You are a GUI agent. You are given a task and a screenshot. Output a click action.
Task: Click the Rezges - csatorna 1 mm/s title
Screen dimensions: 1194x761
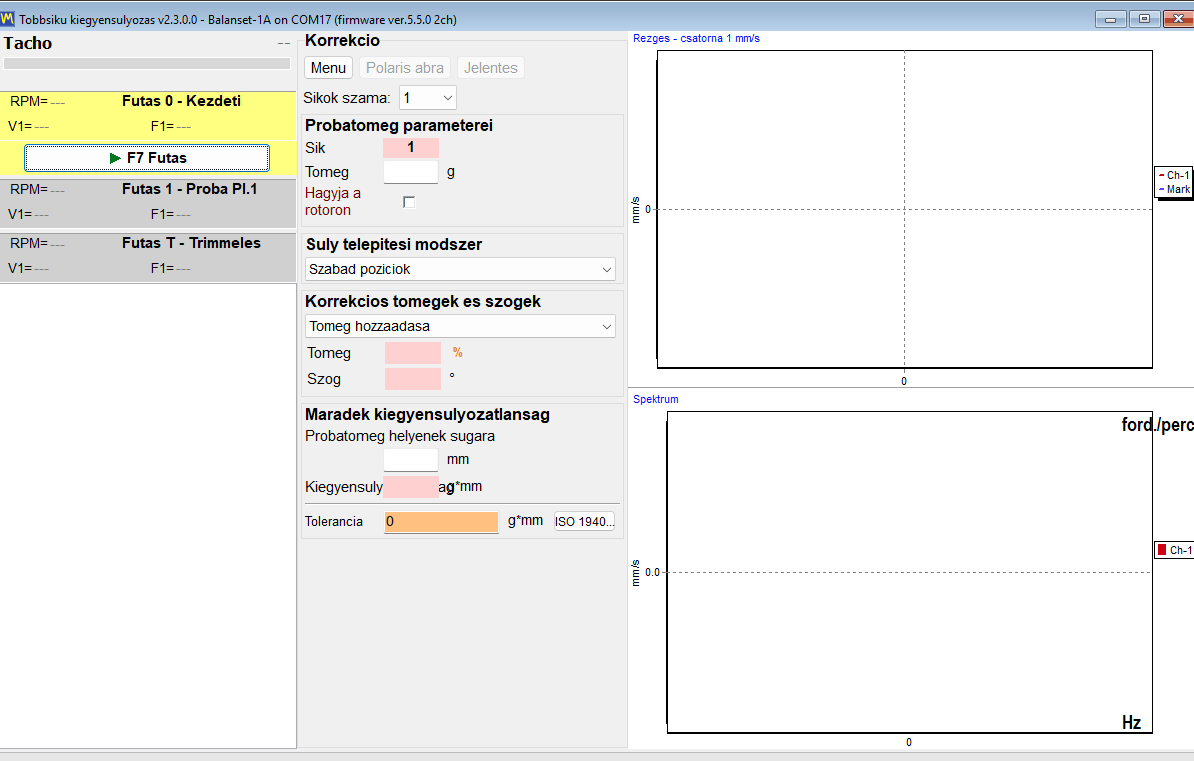[x=696, y=38]
